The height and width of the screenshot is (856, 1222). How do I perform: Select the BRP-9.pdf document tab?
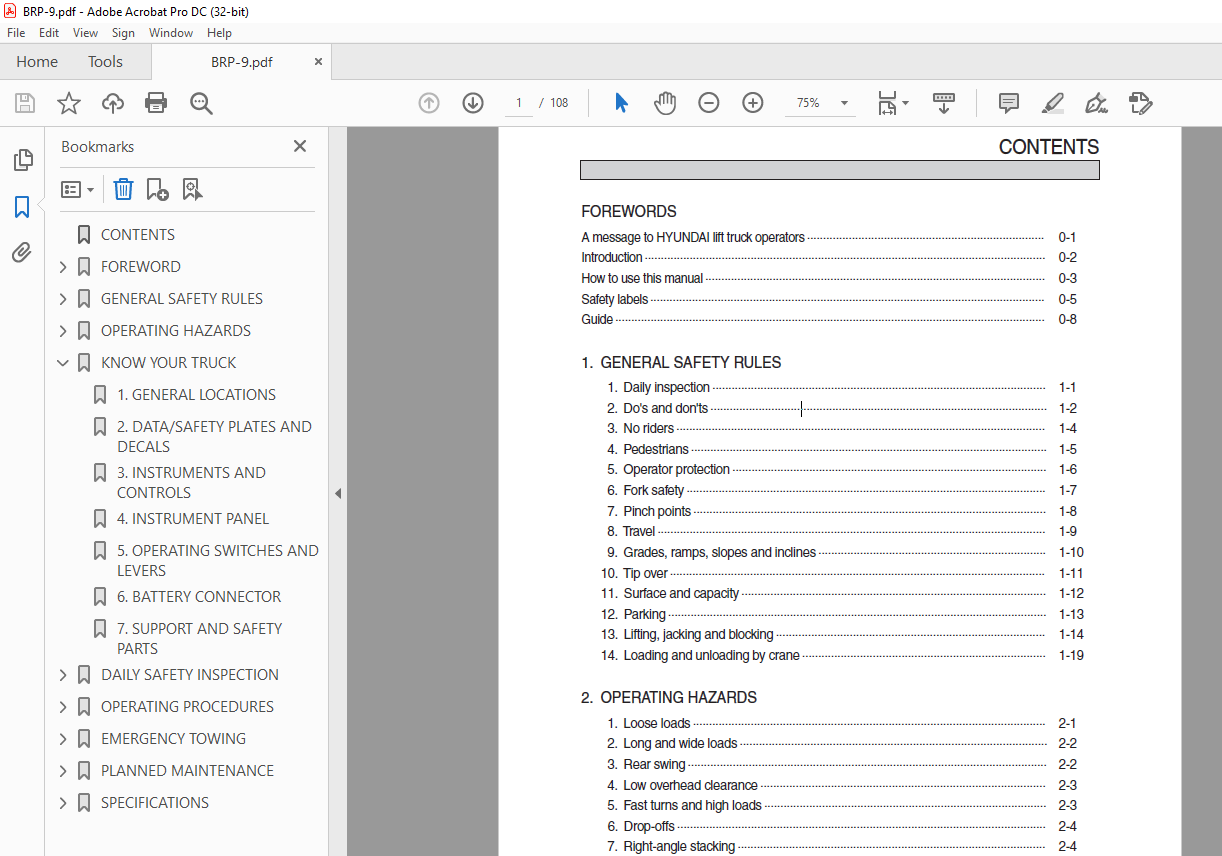click(241, 62)
